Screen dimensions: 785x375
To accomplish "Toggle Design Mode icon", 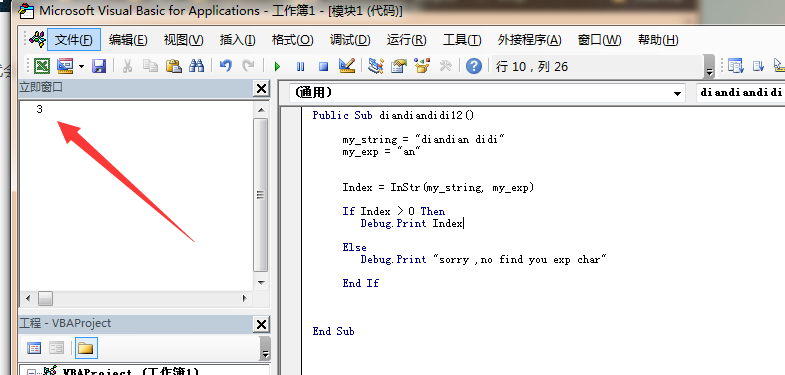I will point(346,66).
